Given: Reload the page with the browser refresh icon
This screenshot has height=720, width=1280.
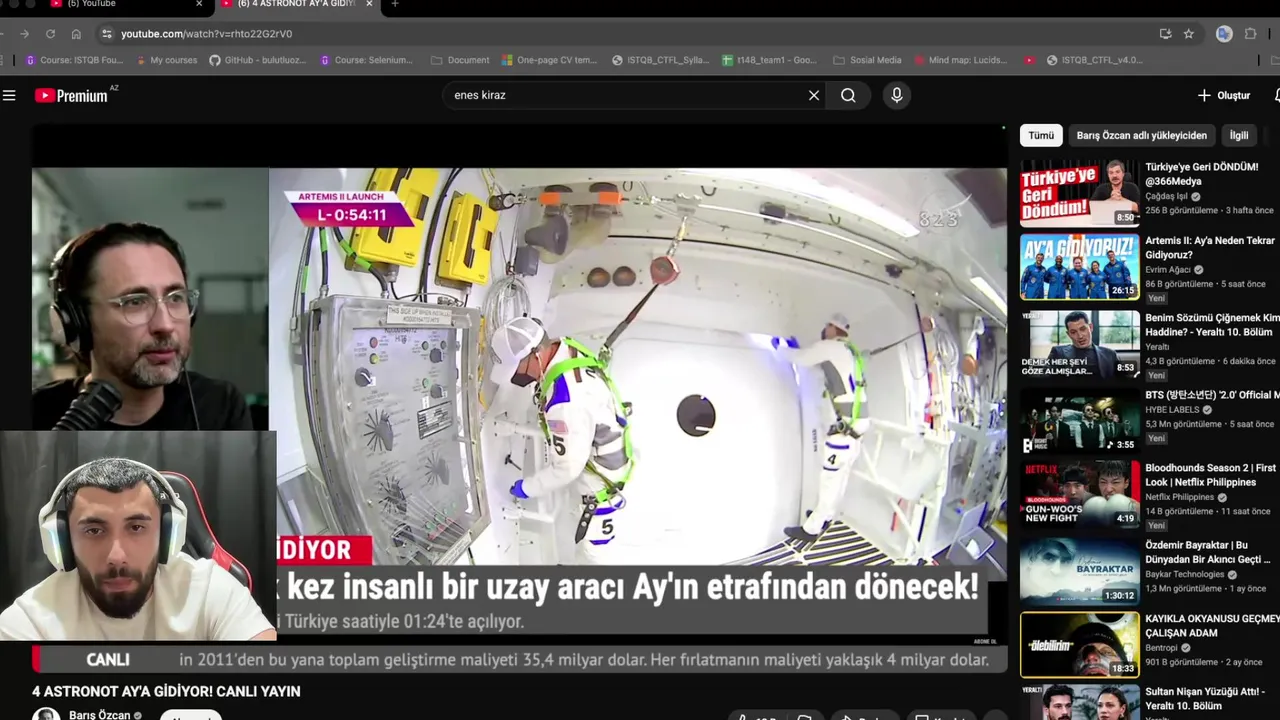Looking at the screenshot, I should (50, 33).
